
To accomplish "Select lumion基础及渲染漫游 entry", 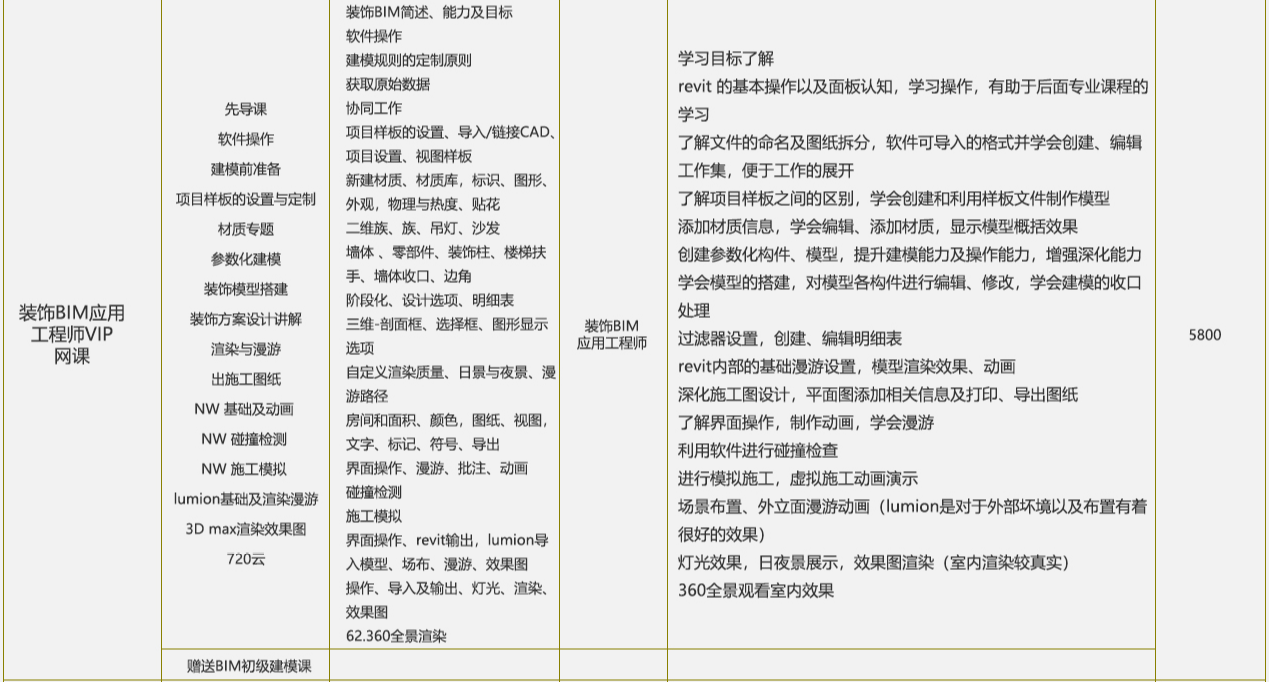I will pos(245,499).
